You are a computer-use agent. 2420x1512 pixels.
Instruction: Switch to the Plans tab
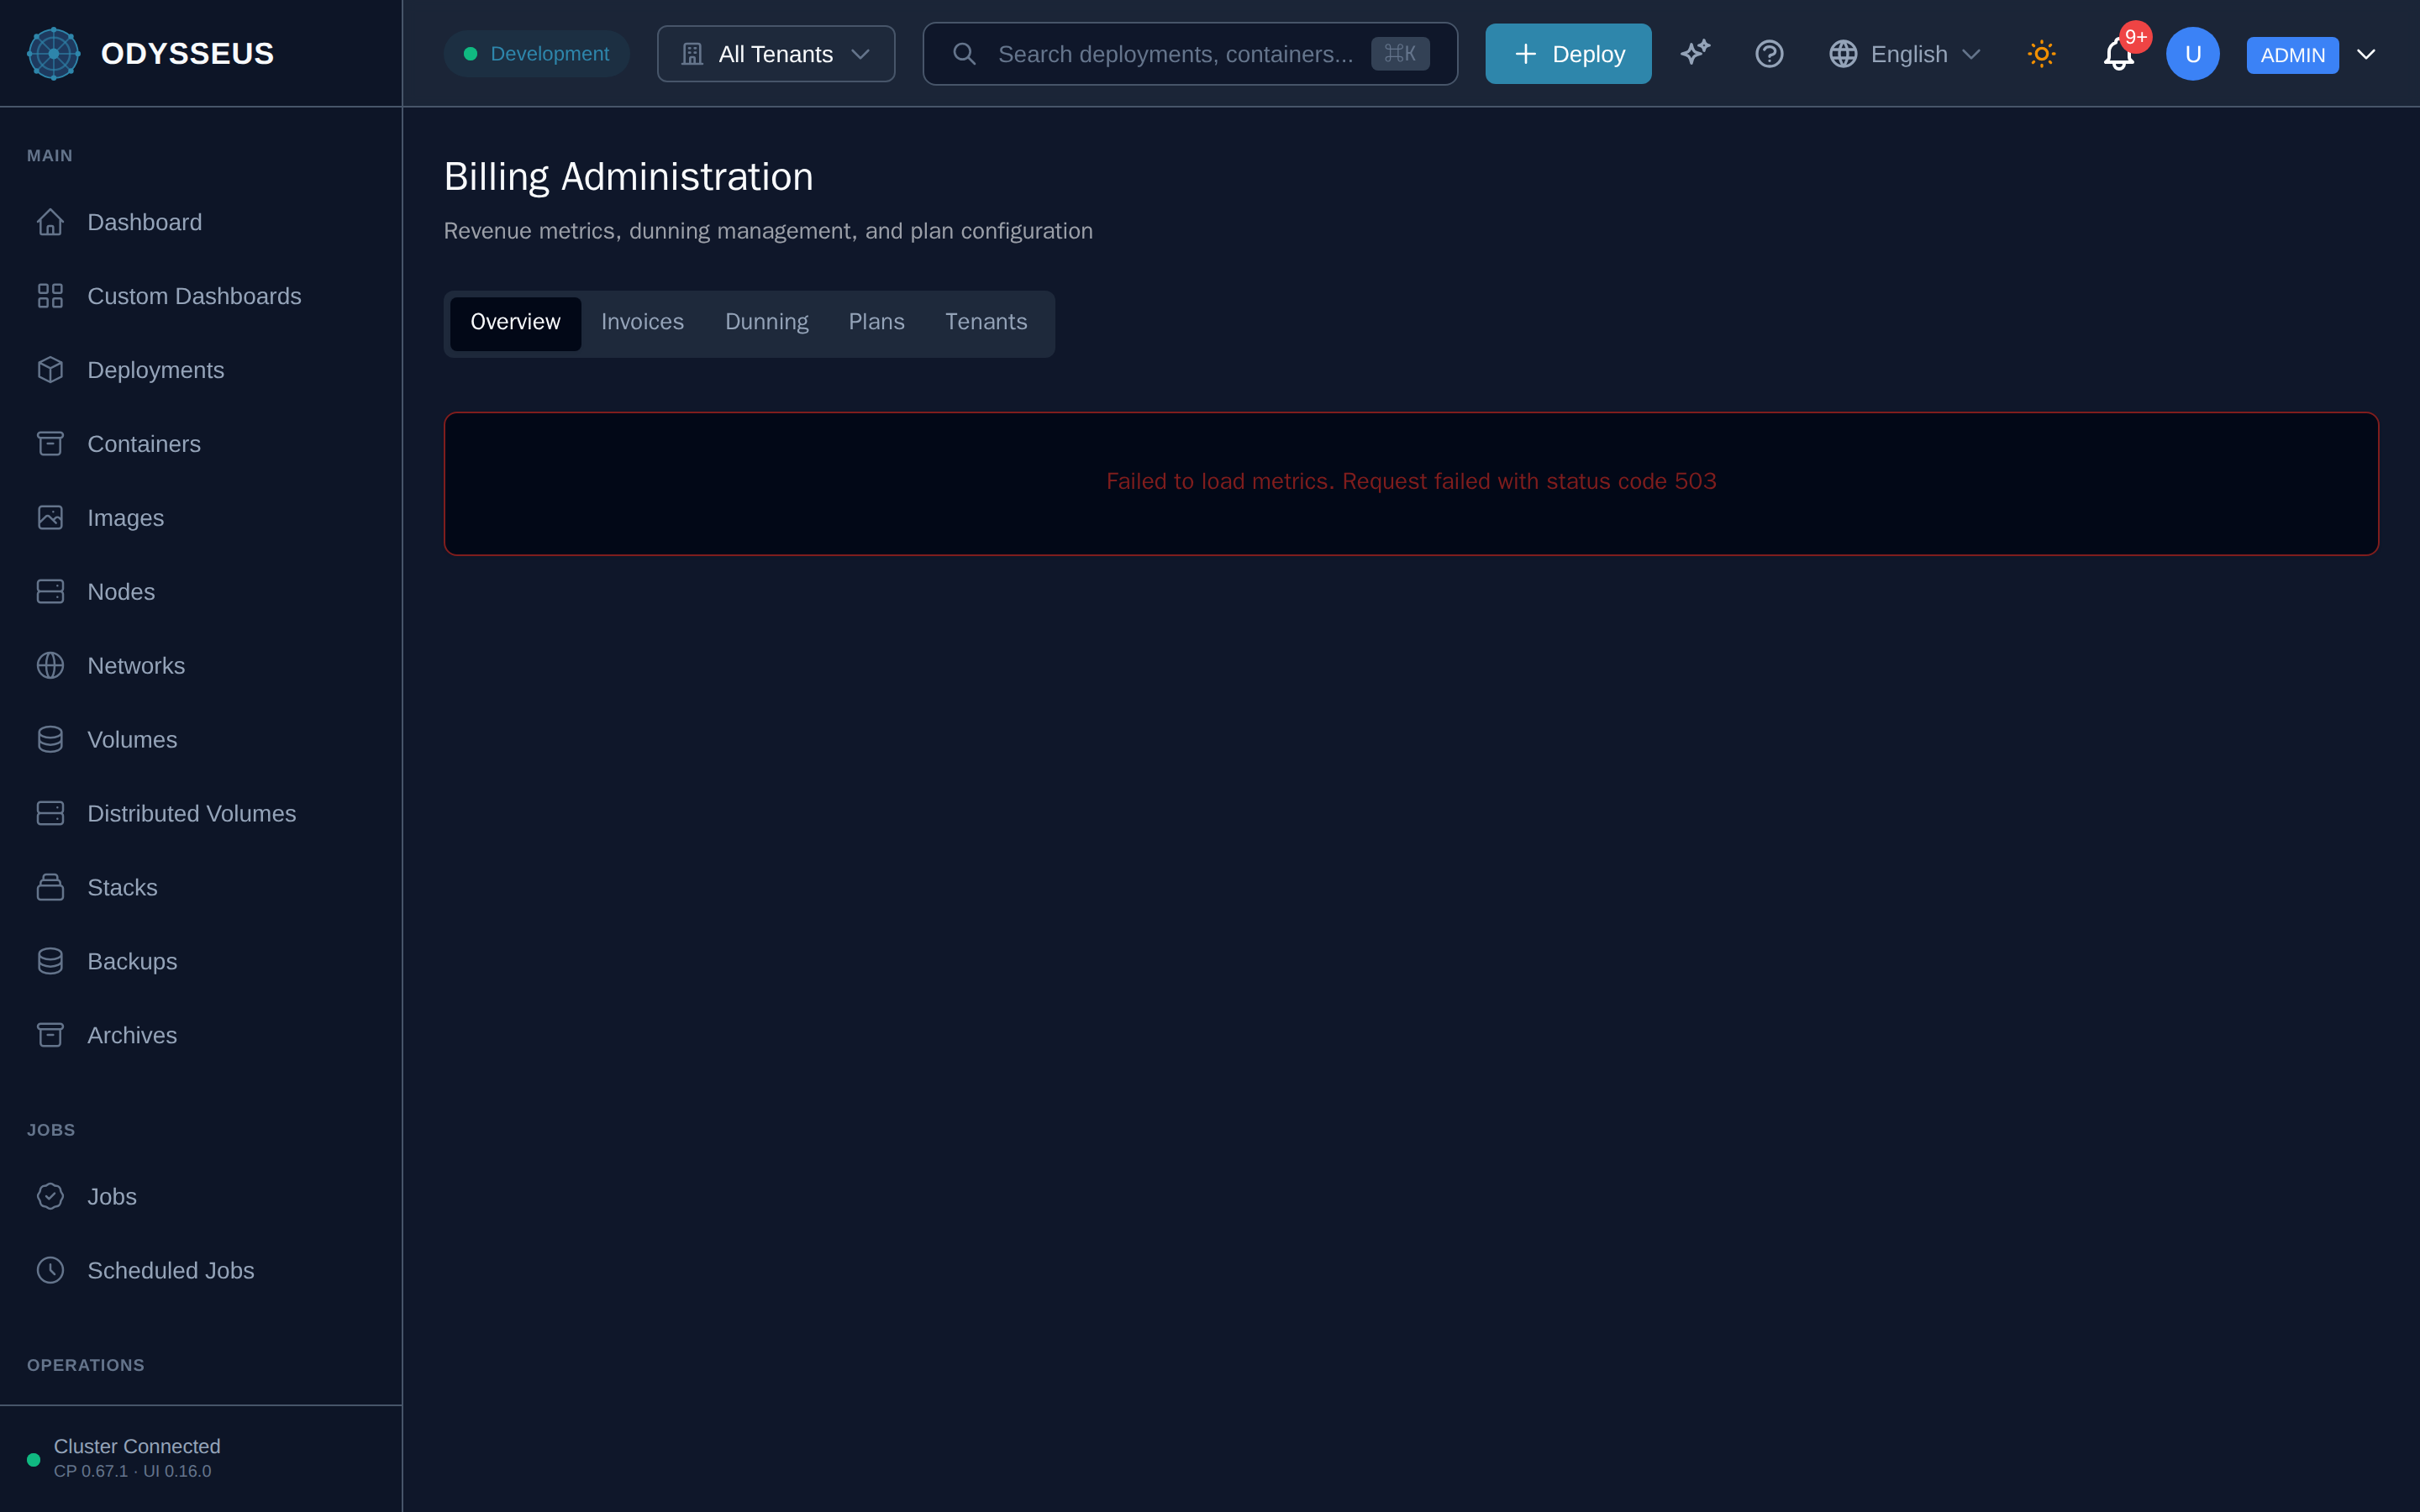[877, 322]
